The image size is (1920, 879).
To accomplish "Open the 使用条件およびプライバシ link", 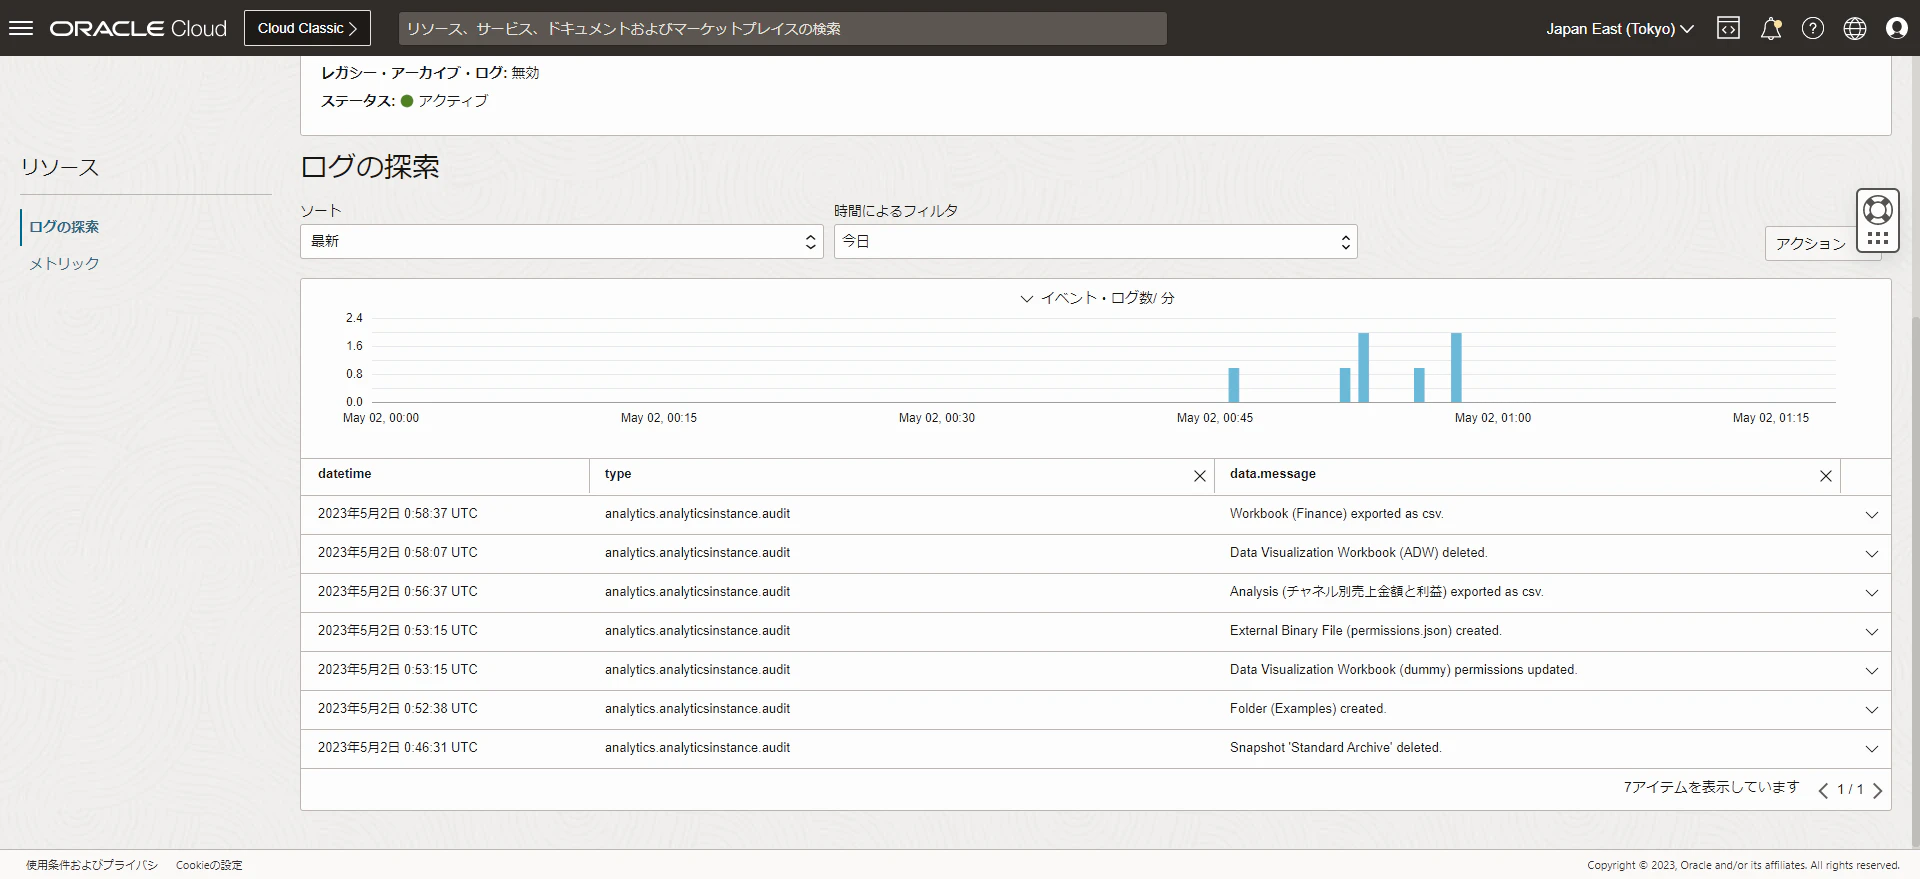I will pos(92,865).
